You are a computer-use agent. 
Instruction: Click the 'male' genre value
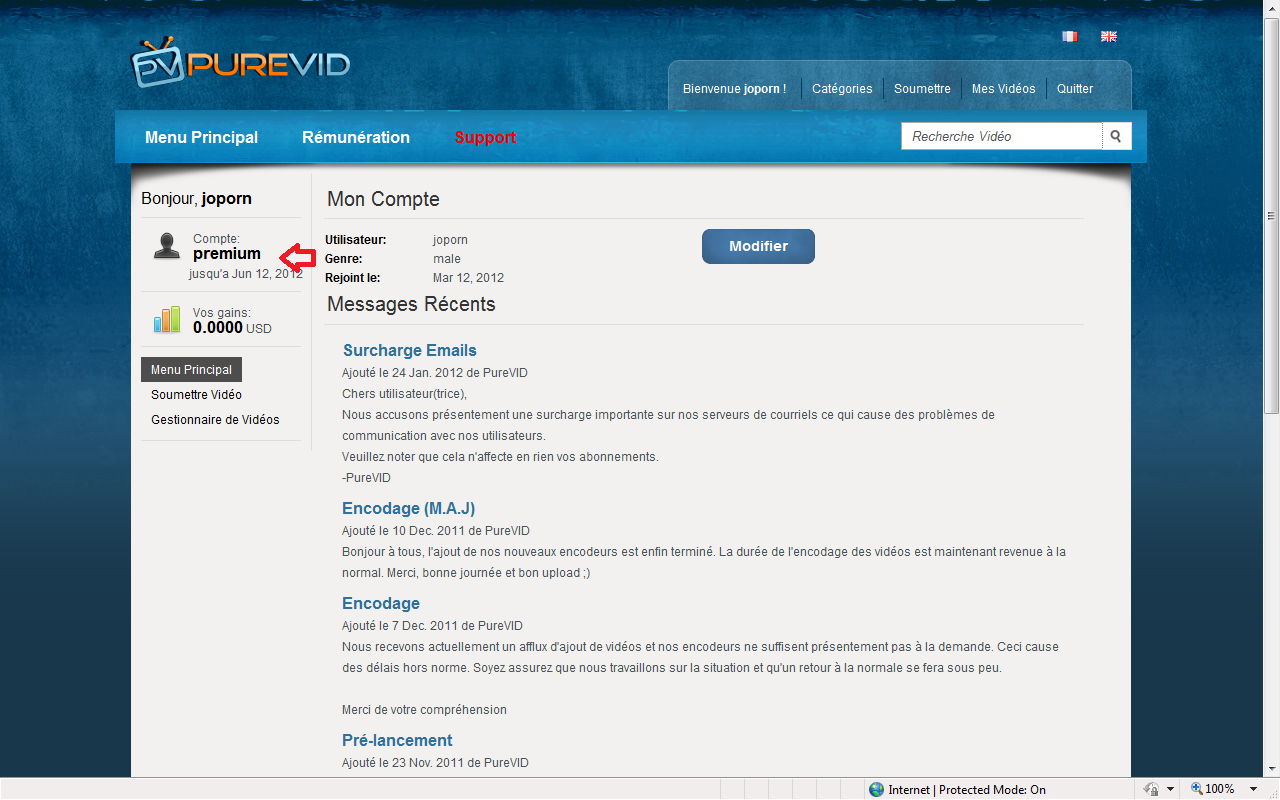(447, 259)
